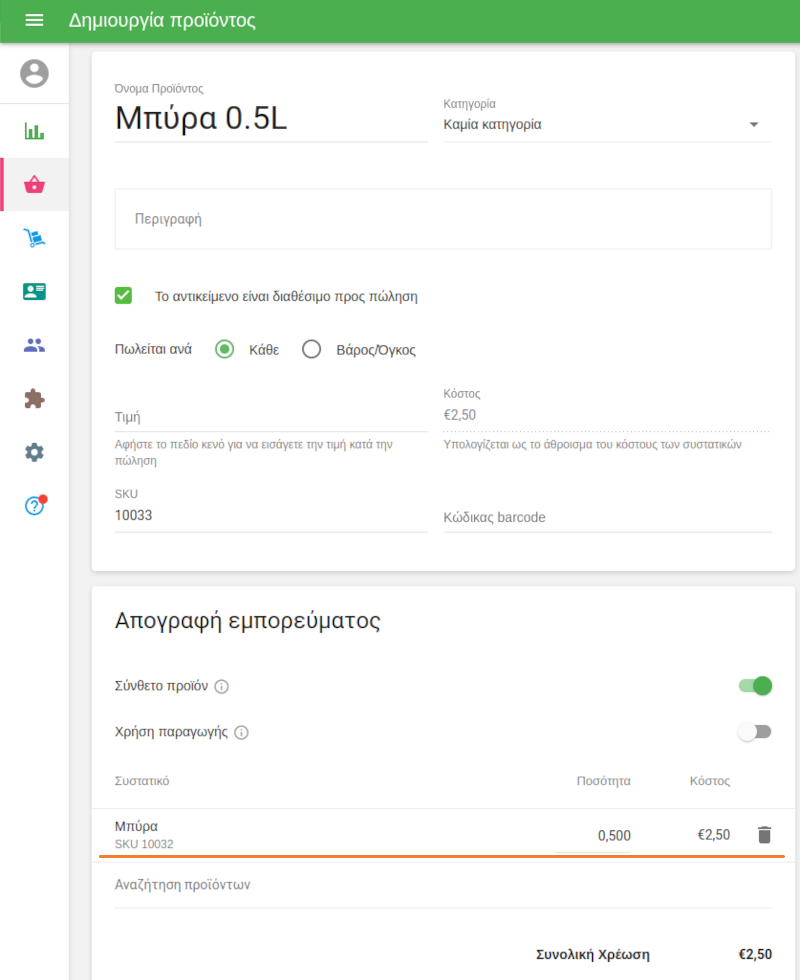Show info tooltip for Σύνθετο προϊόν
The width and height of the screenshot is (800, 980).
[x=222, y=687]
